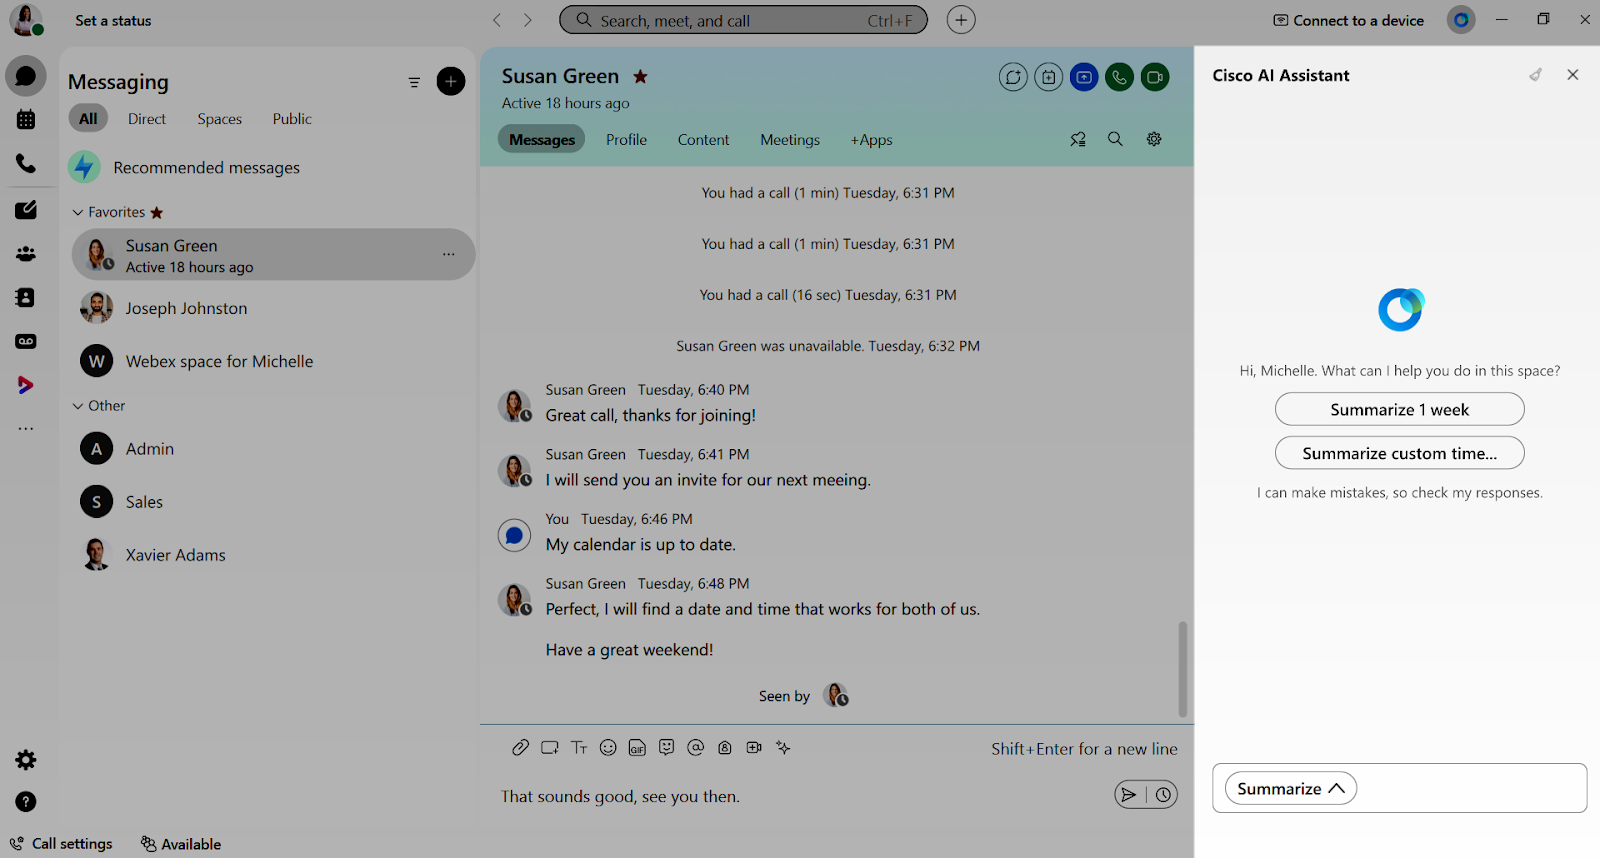
Task: Open Susan Green more options menu
Action: pos(449,255)
